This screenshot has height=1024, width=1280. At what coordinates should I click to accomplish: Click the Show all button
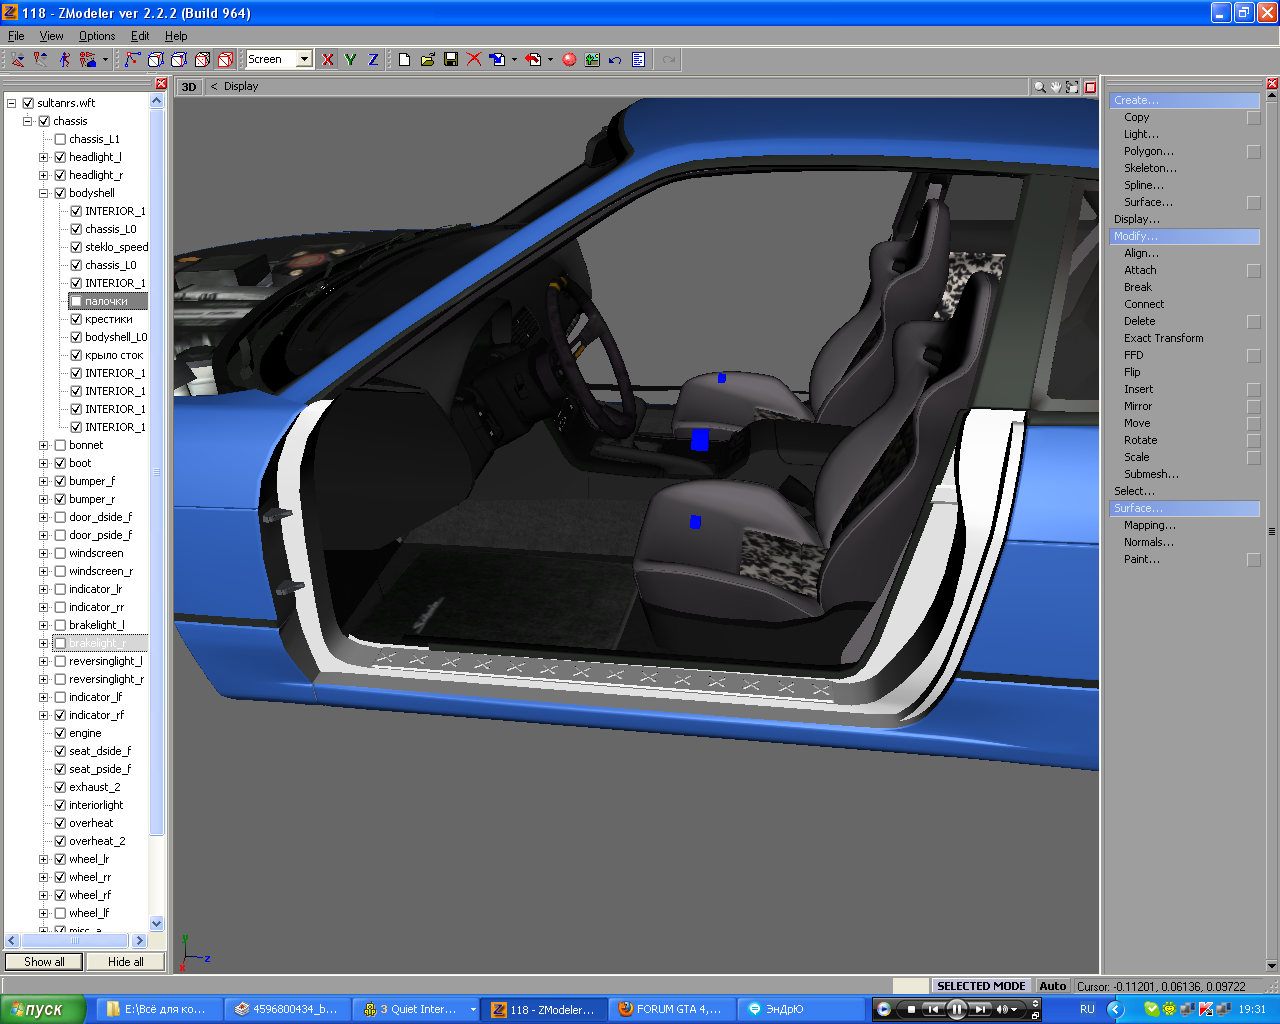[x=44, y=962]
